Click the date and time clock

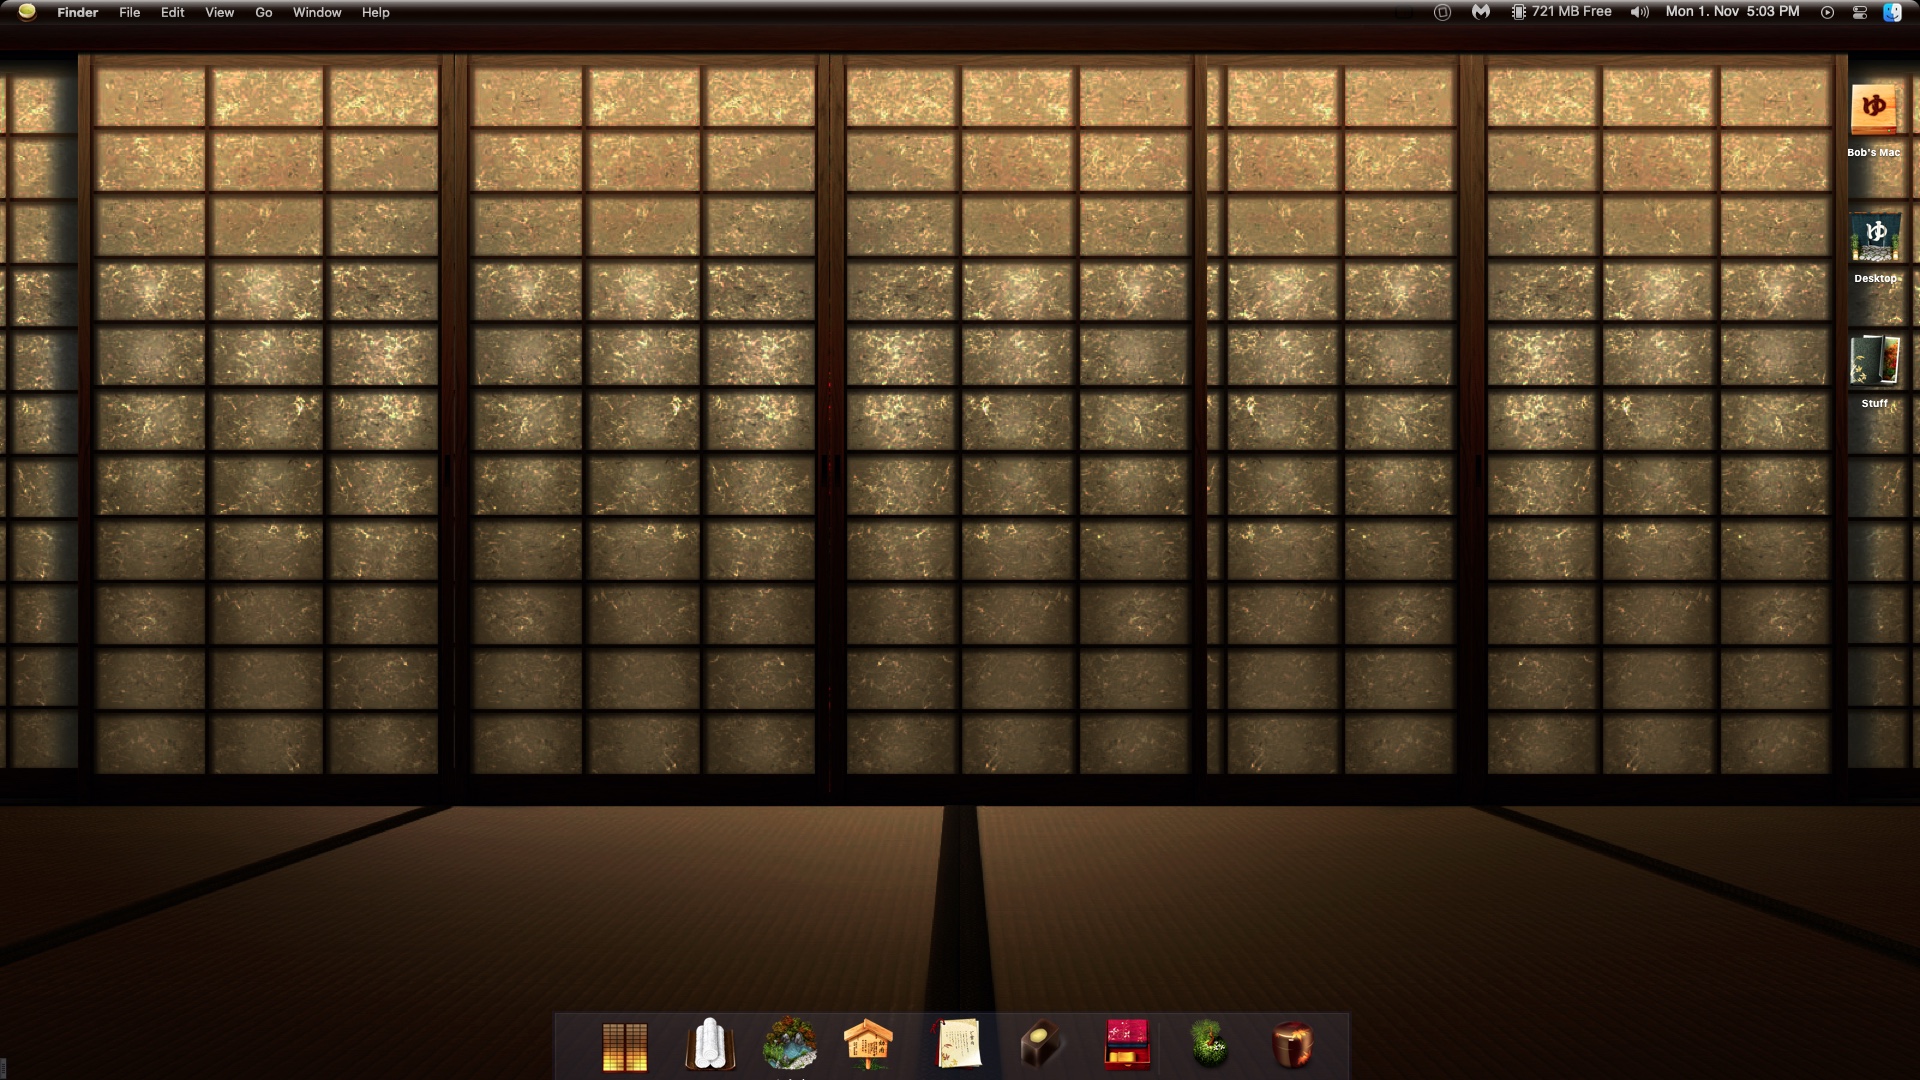(x=1732, y=12)
